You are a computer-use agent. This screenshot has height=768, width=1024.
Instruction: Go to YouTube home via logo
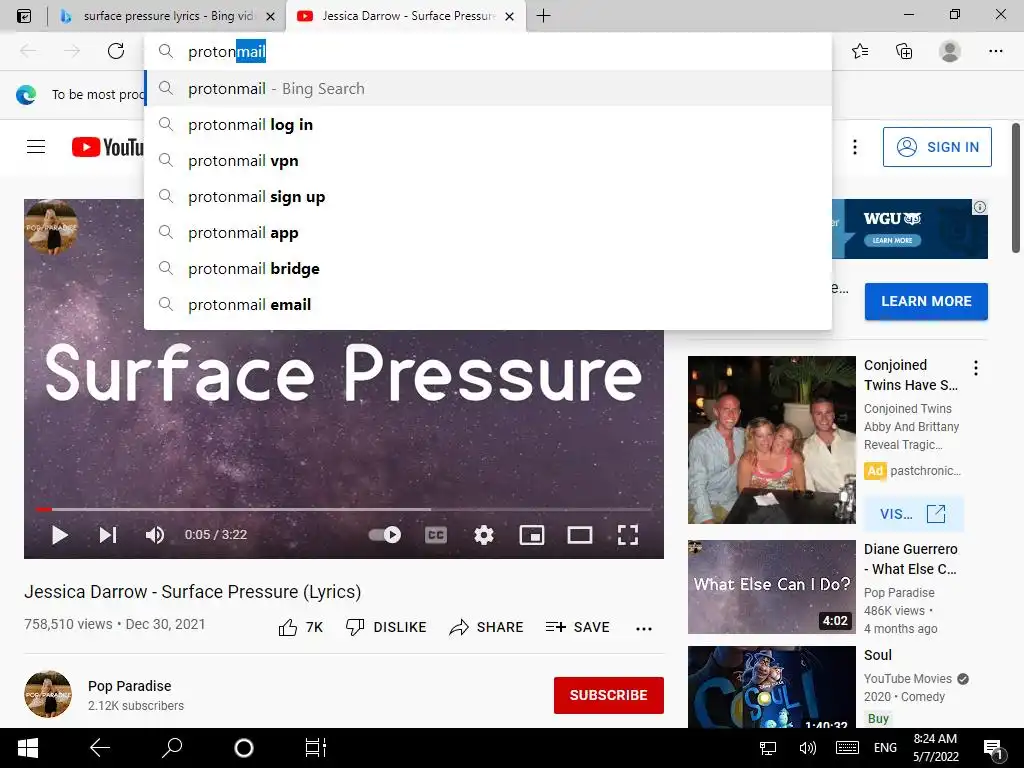tap(108, 147)
